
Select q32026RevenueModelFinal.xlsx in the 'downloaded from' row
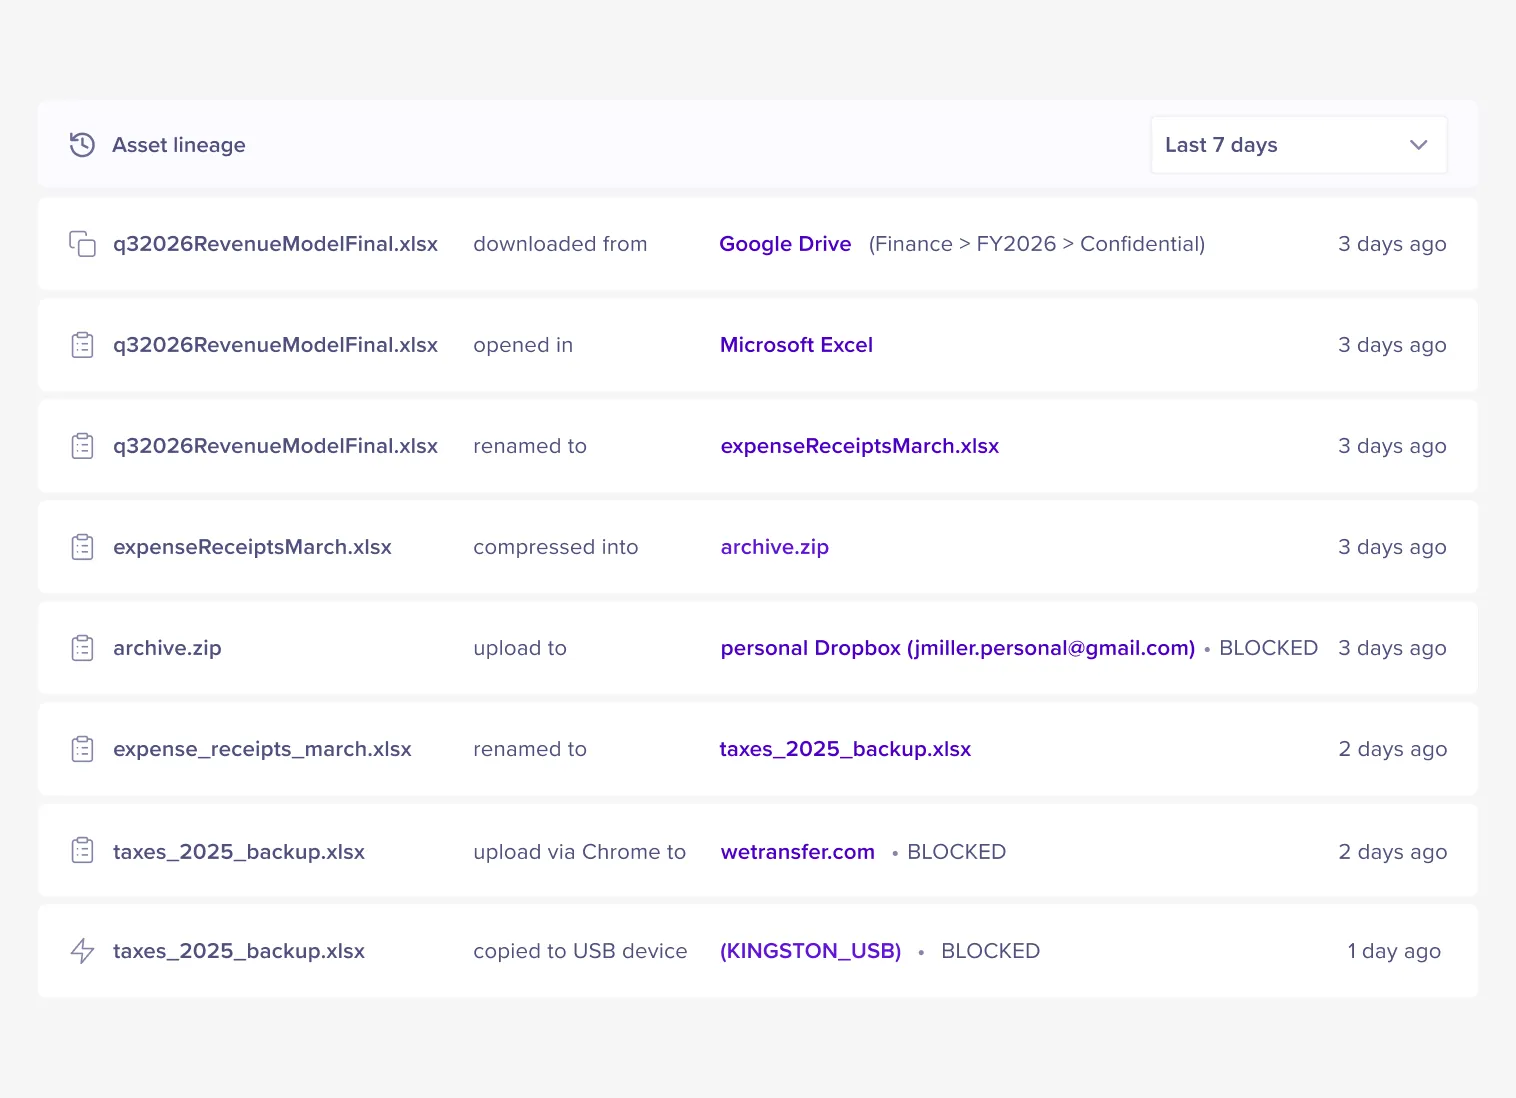(x=275, y=244)
